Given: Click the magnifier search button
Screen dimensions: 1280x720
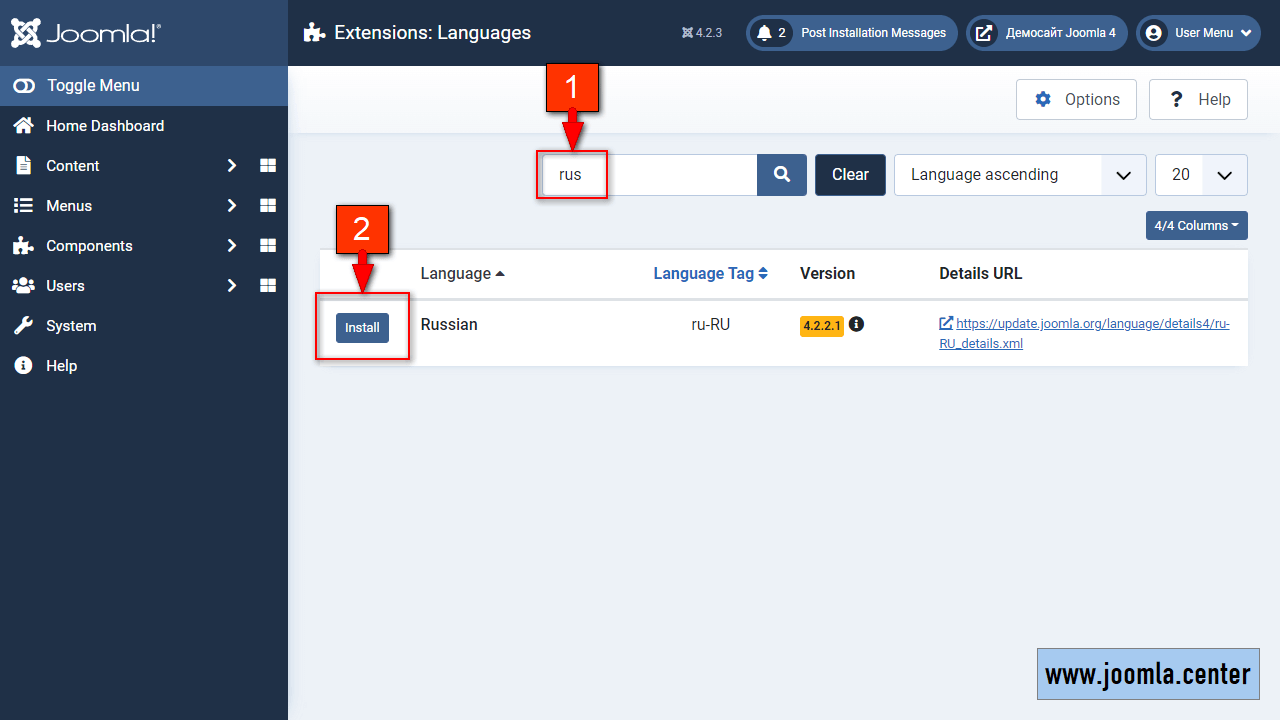Looking at the screenshot, I should 782,174.
